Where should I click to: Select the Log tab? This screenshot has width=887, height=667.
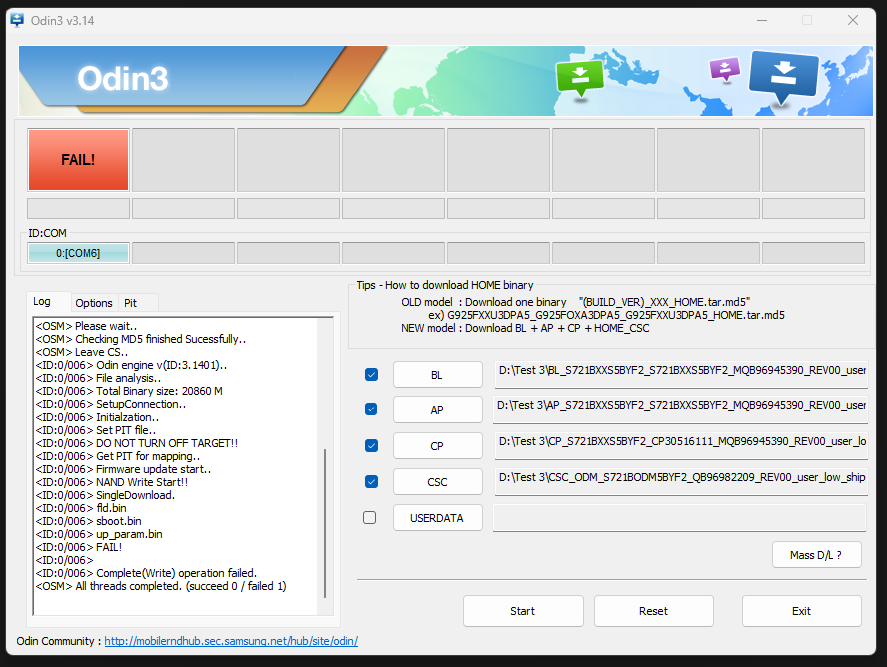pos(42,302)
